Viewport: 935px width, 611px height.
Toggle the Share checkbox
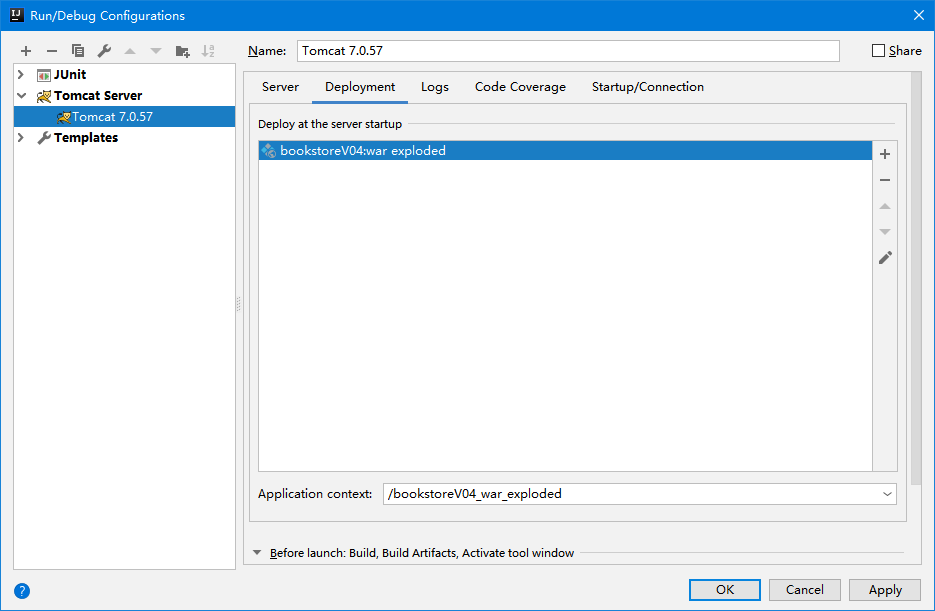[x=878, y=51]
